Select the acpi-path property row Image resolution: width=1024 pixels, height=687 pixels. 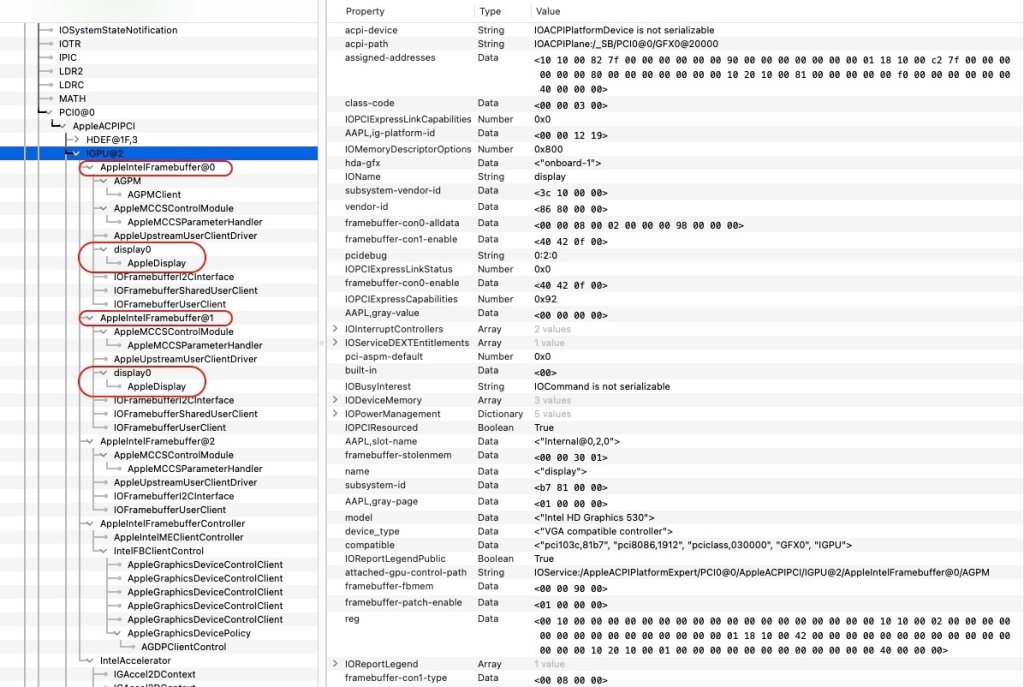[x=675, y=44]
